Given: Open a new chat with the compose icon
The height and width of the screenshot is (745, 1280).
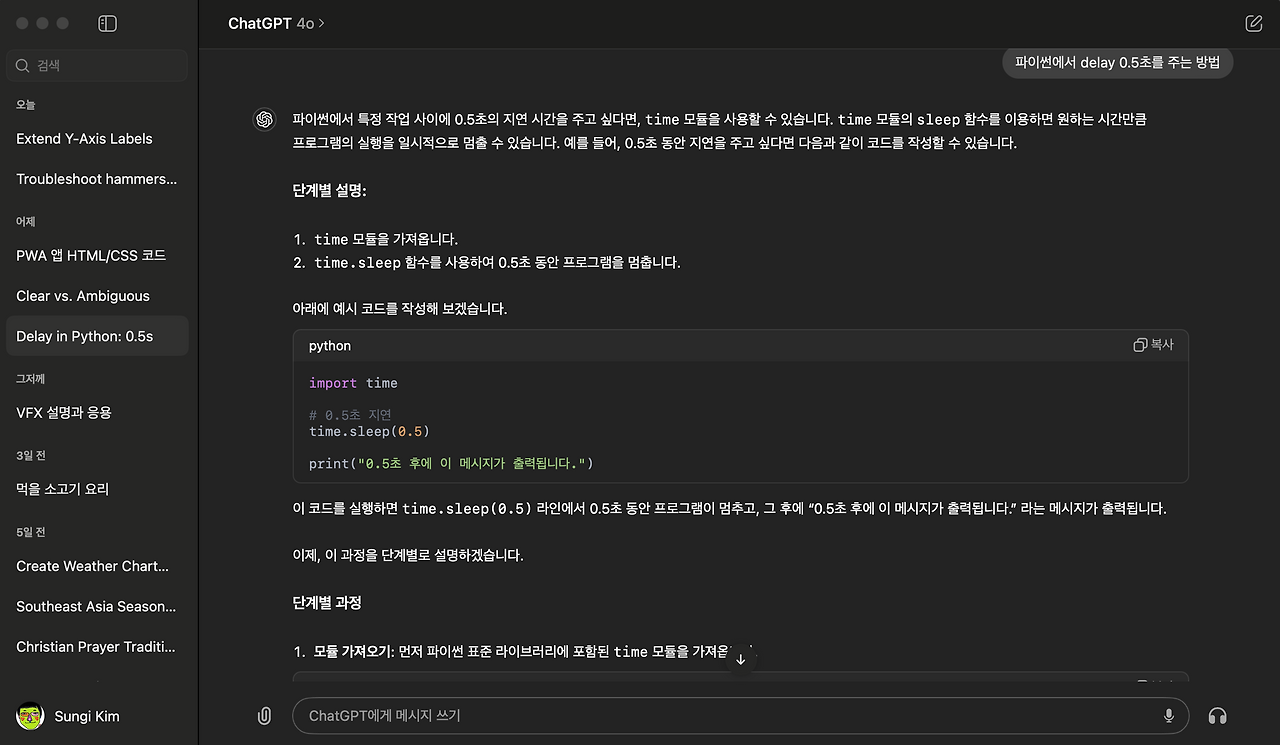Looking at the screenshot, I should click(1253, 22).
